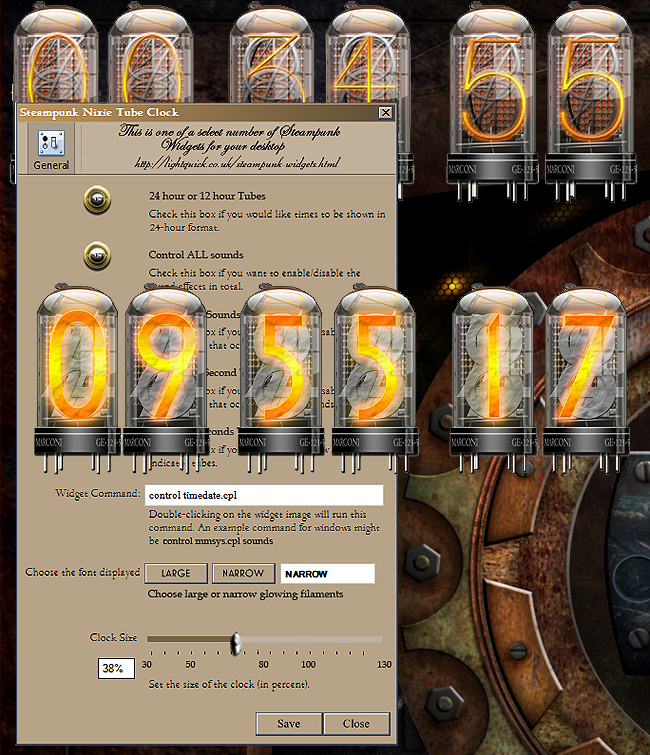Click the font value field showing NARROW

(x=327, y=573)
